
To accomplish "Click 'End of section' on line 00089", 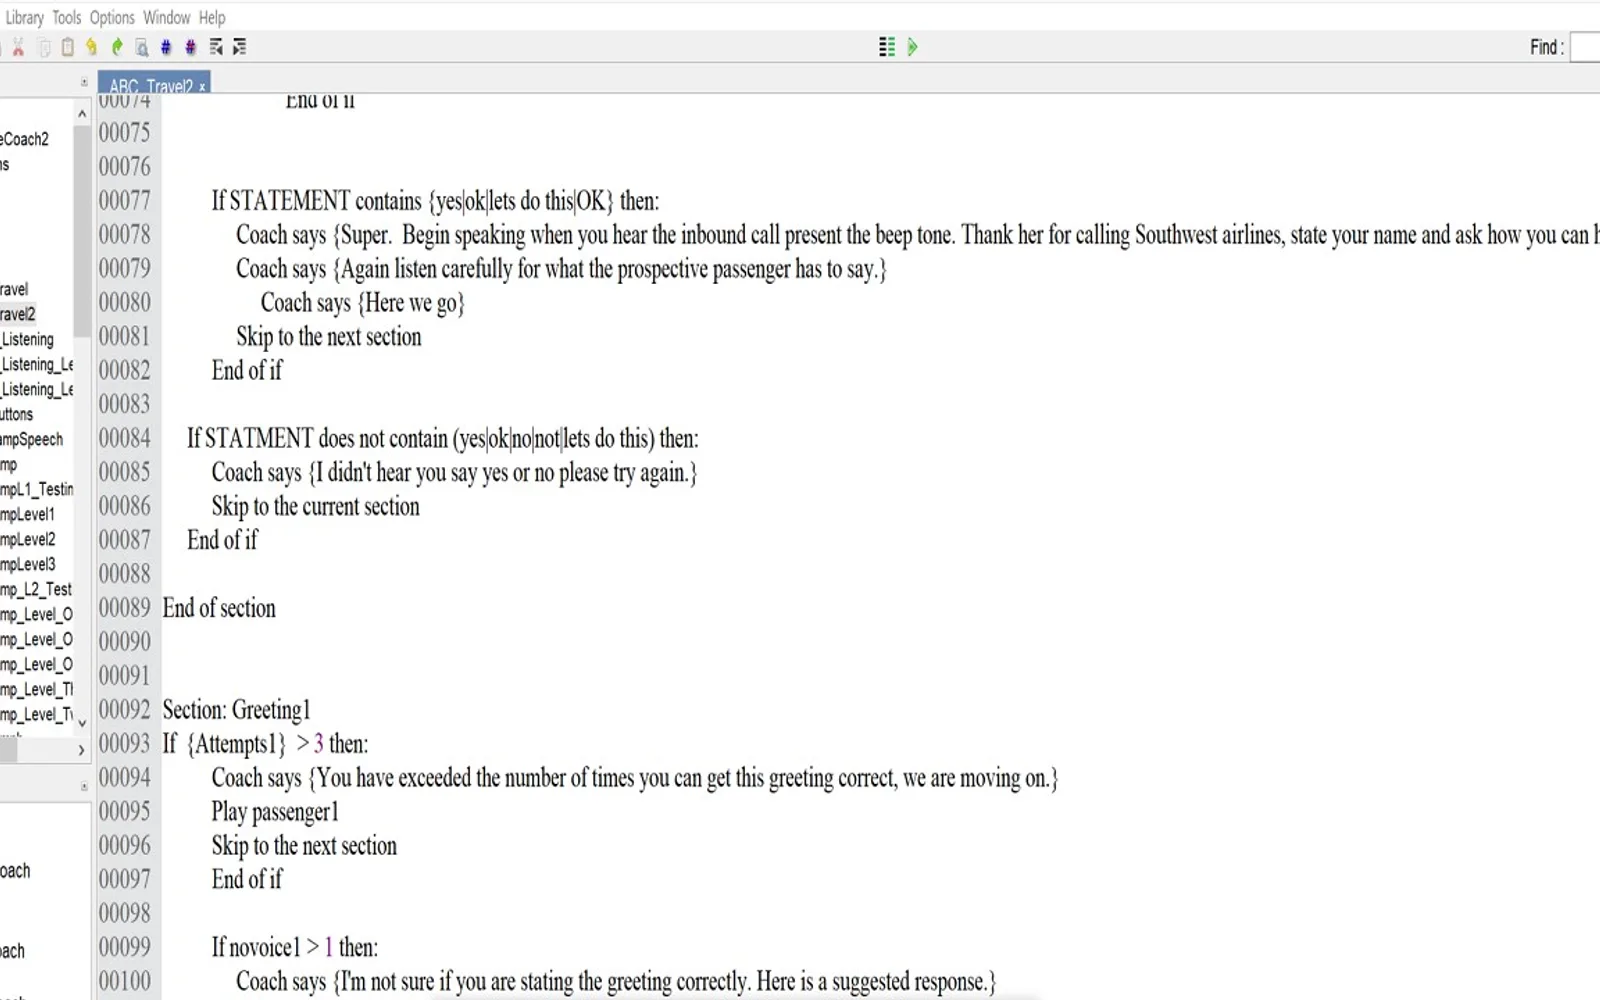I will [x=219, y=608].
